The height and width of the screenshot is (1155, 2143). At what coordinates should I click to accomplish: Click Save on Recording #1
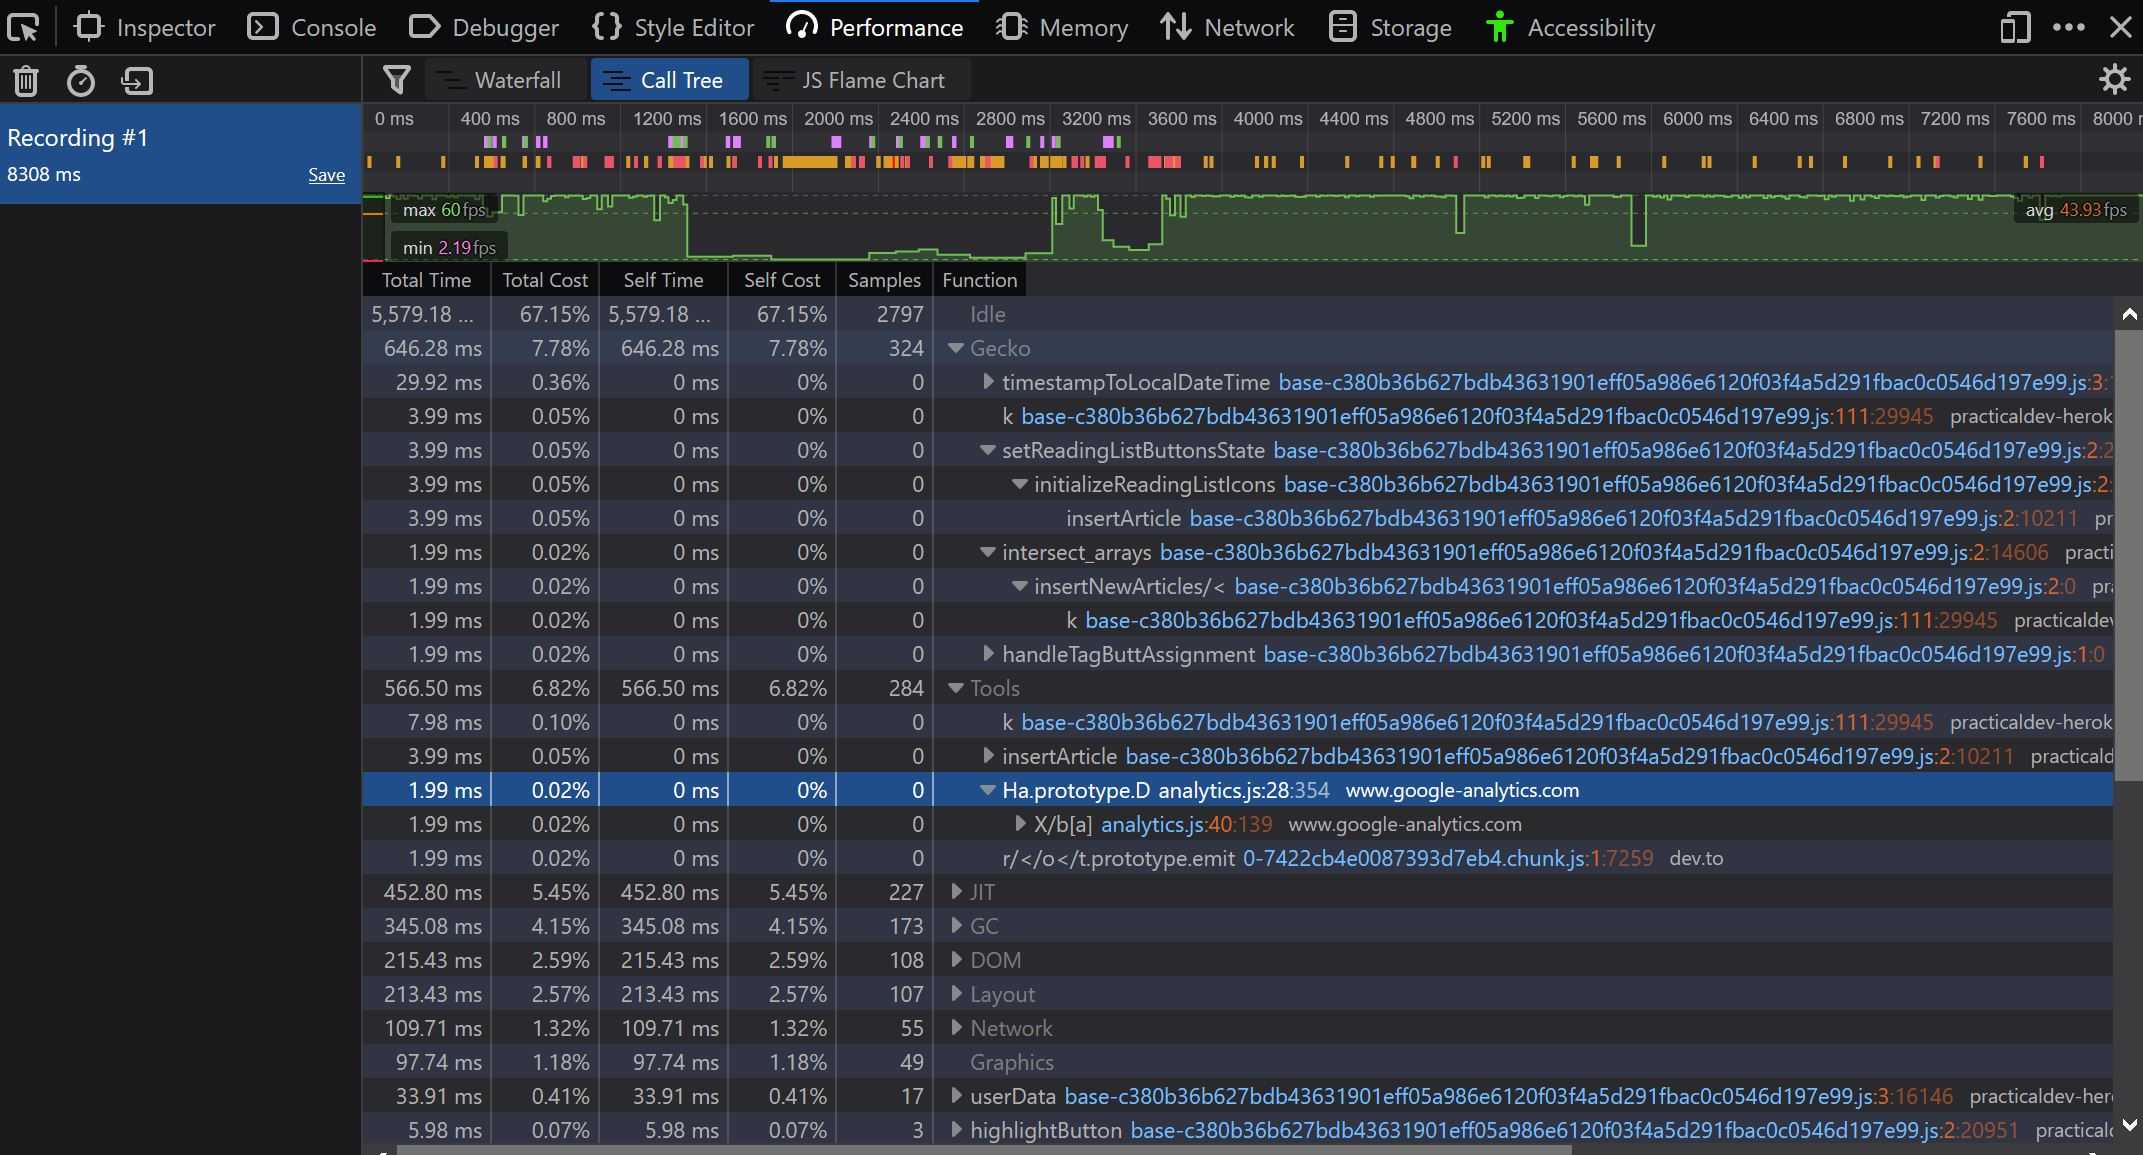point(327,174)
